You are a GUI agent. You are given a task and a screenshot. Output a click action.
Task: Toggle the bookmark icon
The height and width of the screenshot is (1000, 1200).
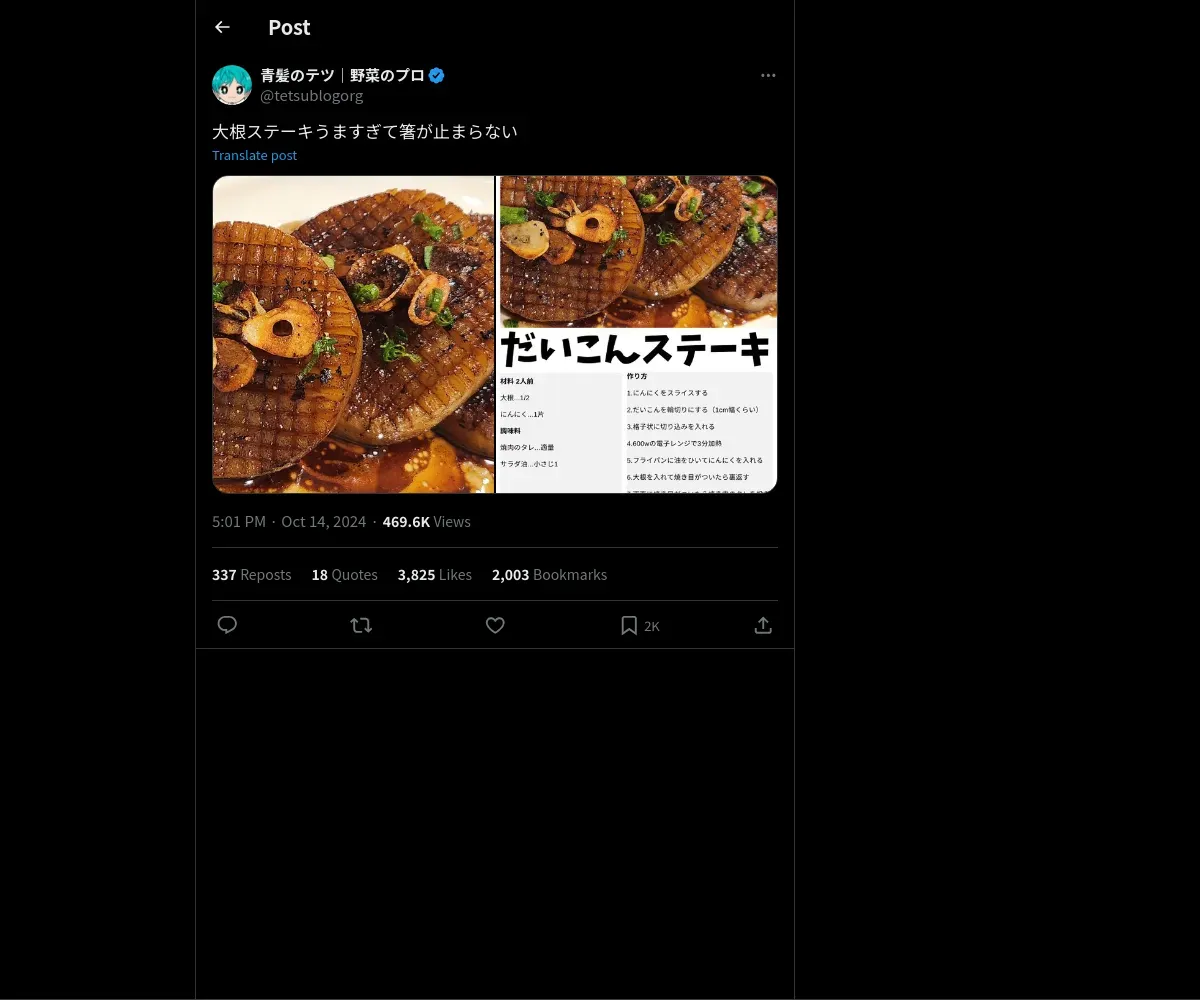point(629,625)
